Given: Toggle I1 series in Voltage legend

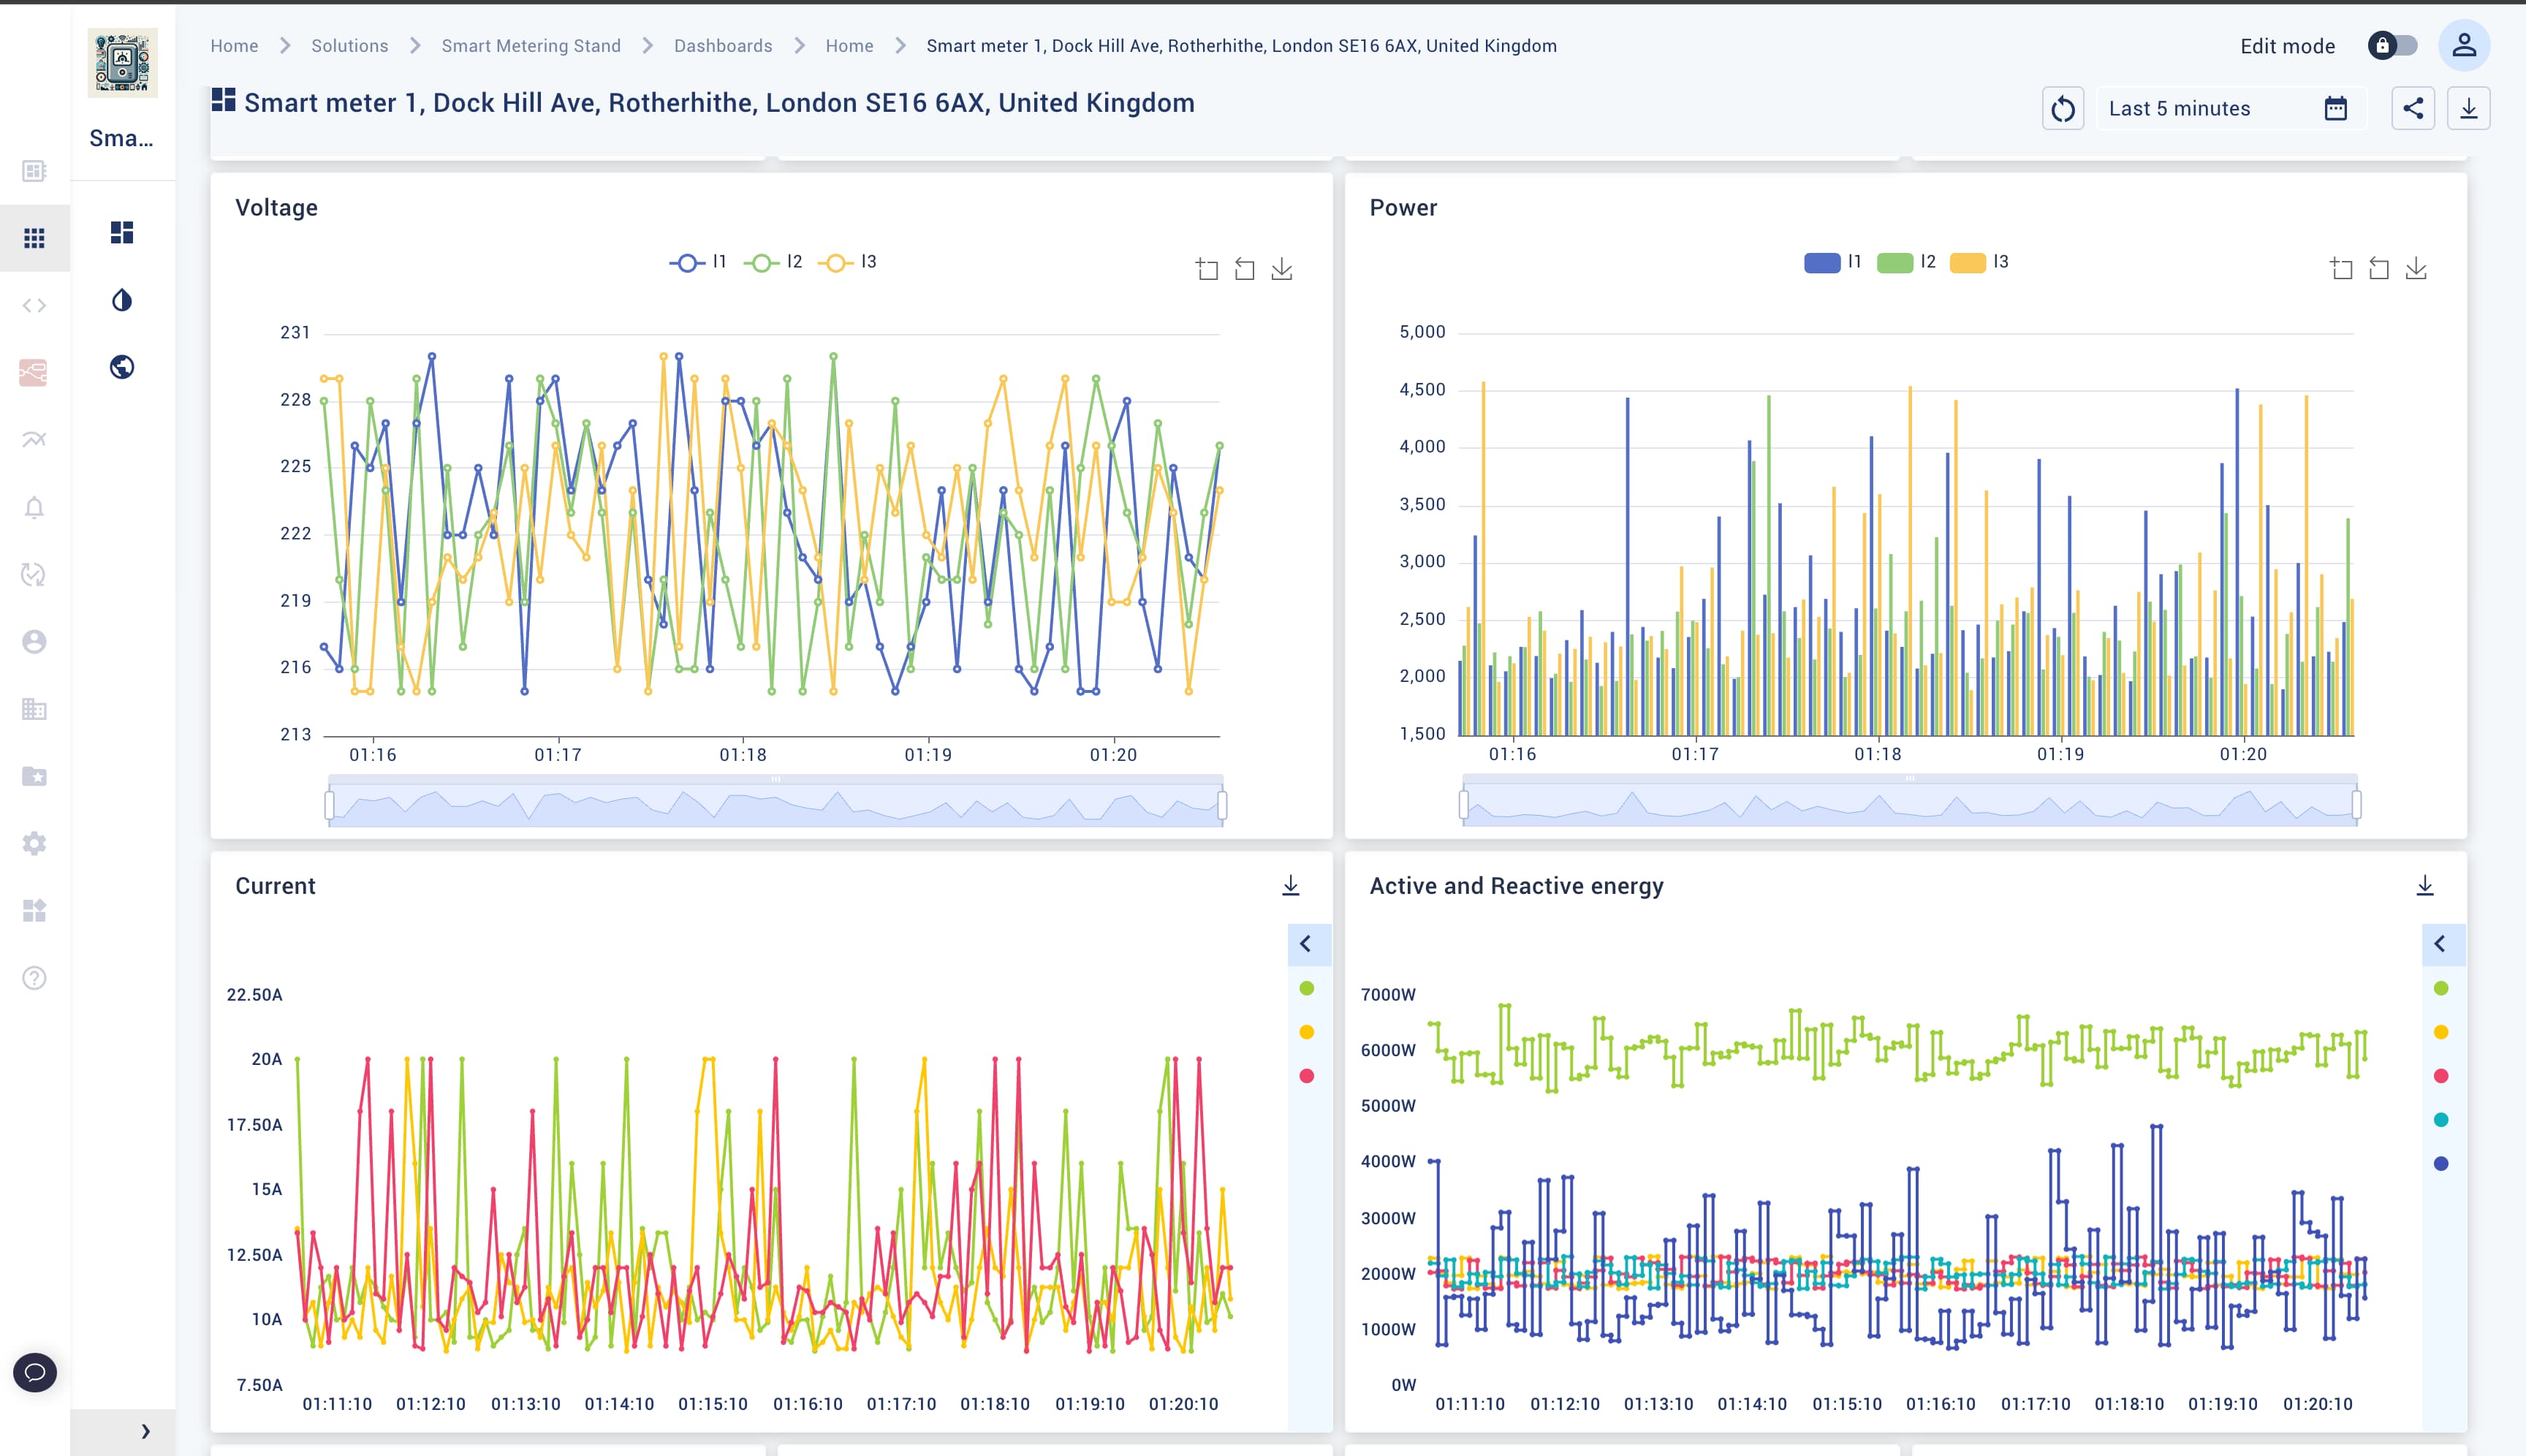Looking at the screenshot, I should pyautogui.click(x=698, y=262).
